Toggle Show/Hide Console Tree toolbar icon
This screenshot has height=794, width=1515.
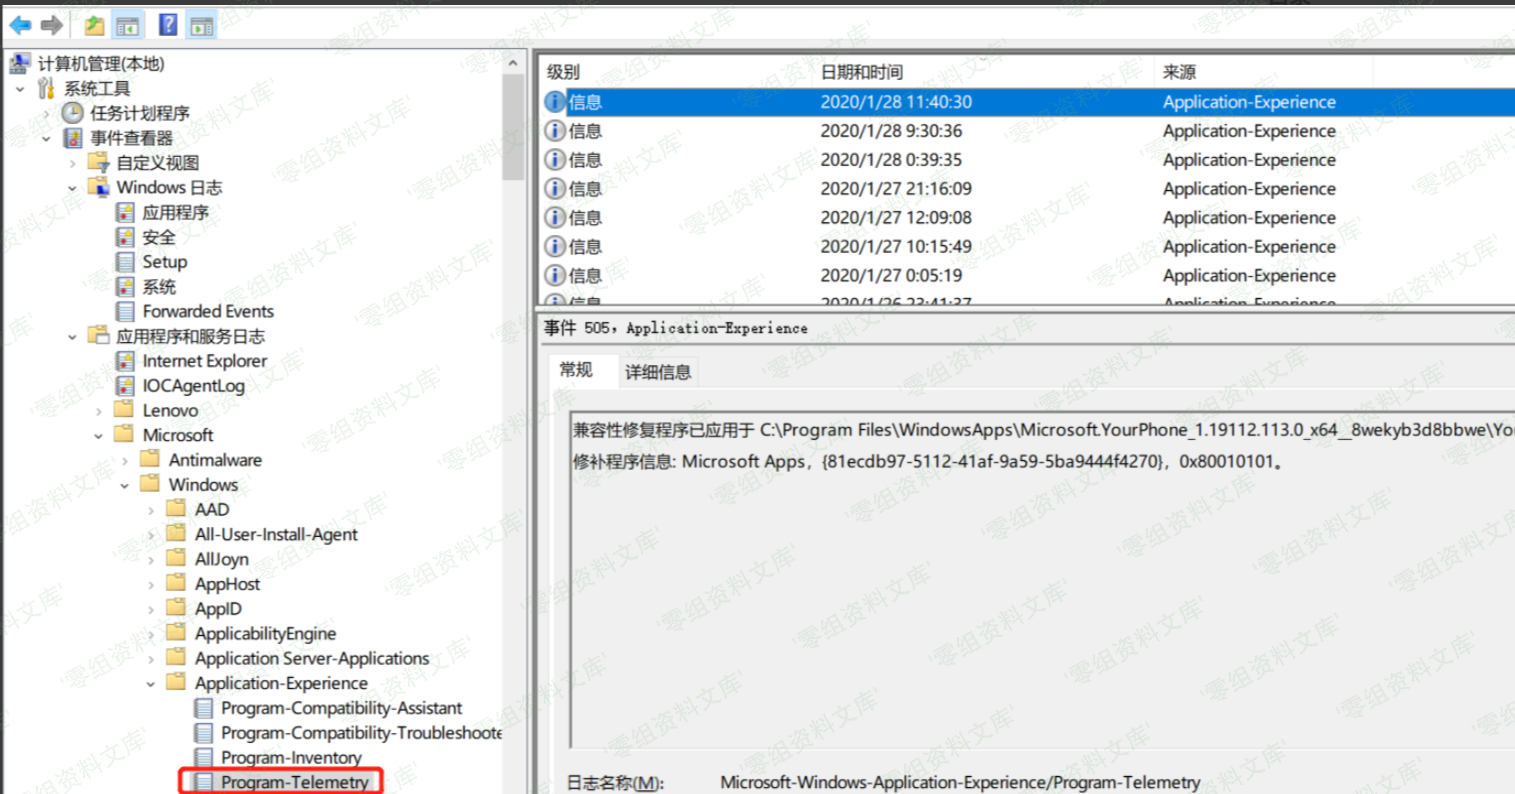click(128, 25)
